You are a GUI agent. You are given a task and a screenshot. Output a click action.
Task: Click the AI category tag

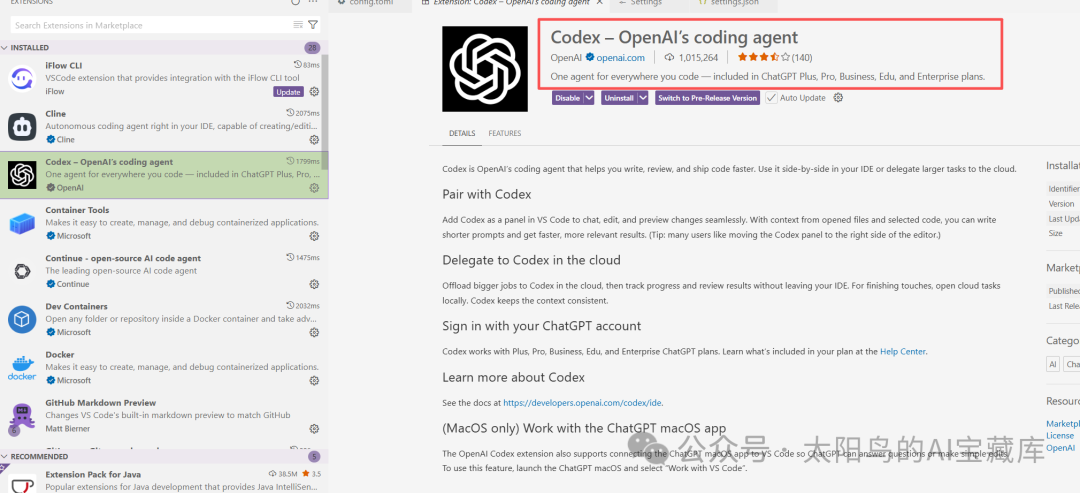[x=1052, y=364]
